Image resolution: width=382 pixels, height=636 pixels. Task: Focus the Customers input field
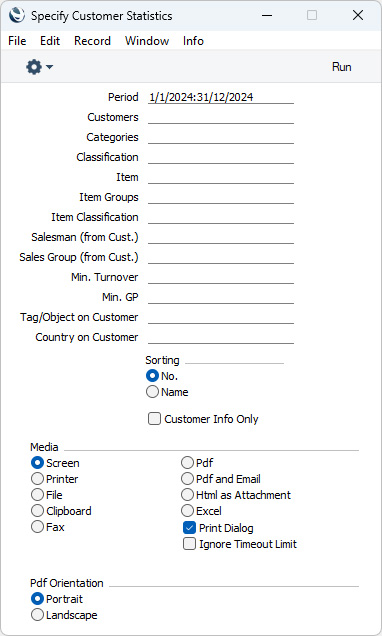pyautogui.click(x=221, y=117)
